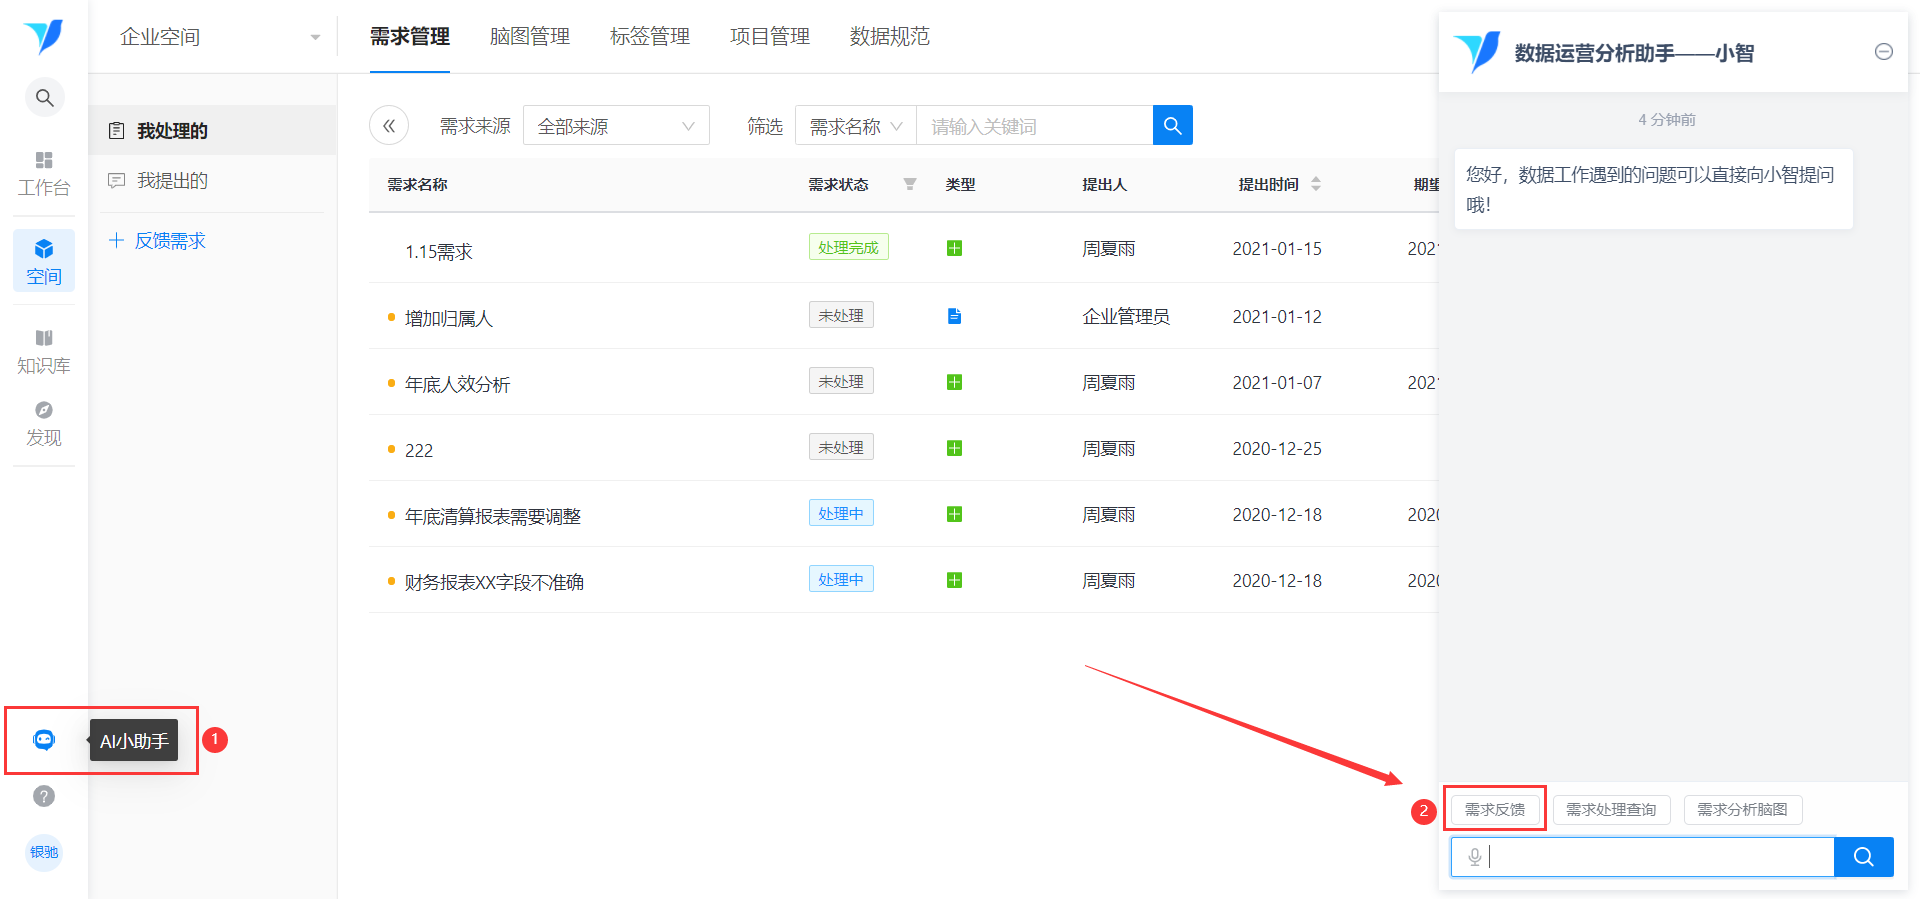Image resolution: width=1920 pixels, height=899 pixels.
Task: Open the 财务报表XX字段不准确 requirement
Action: [494, 583]
